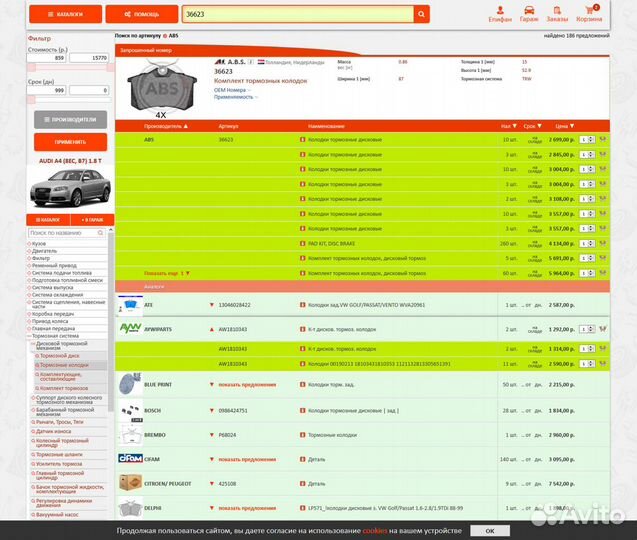Add 5 964,00 р. offer to cart
Image resolution: width=637 pixels, height=540 pixels.
[x=603, y=273]
